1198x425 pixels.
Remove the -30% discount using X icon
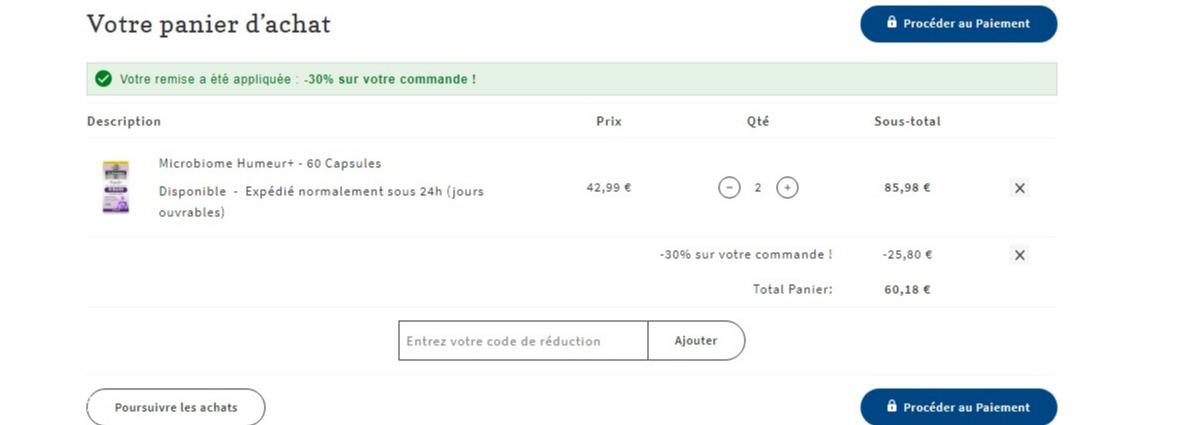tap(1019, 255)
